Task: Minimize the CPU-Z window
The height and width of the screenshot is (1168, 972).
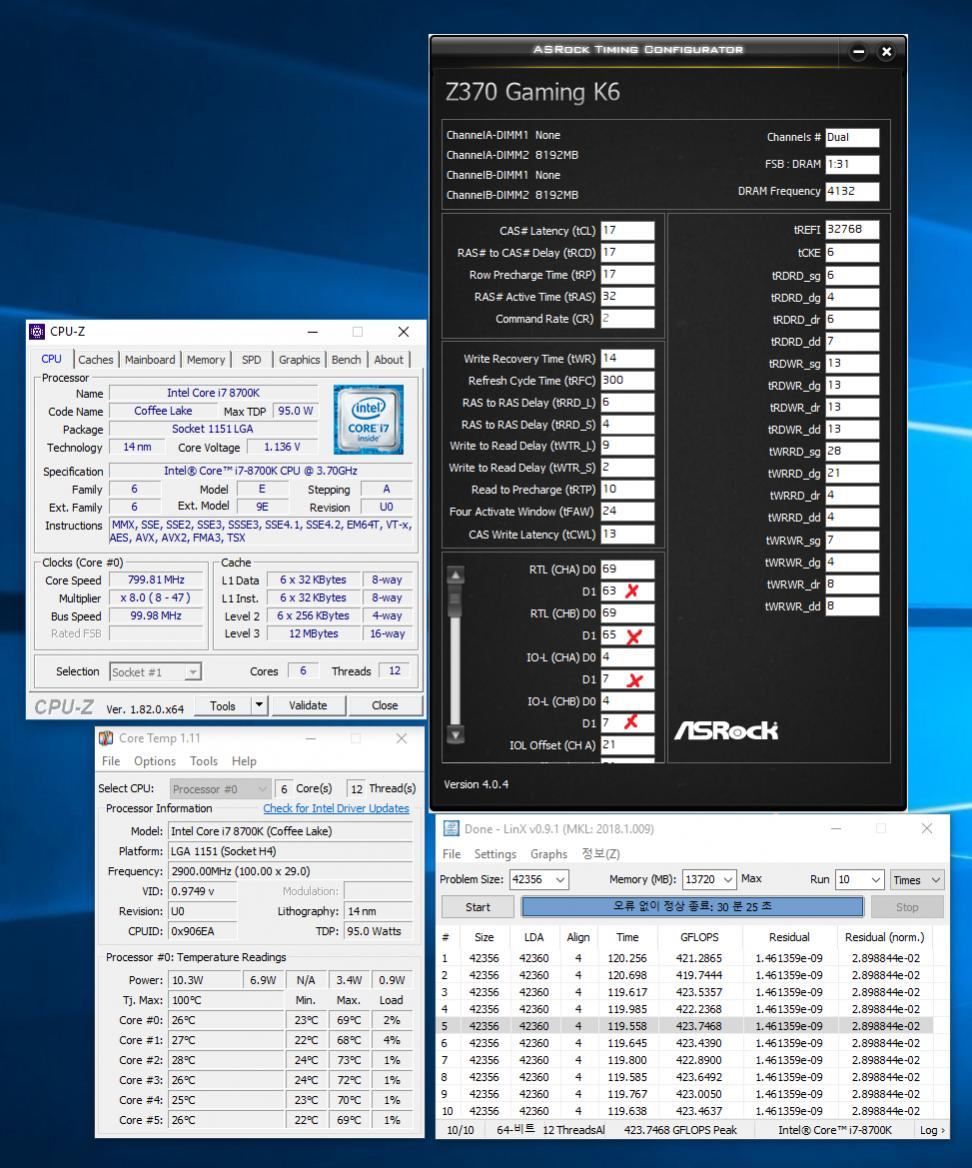Action: pyautogui.click(x=313, y=331)
